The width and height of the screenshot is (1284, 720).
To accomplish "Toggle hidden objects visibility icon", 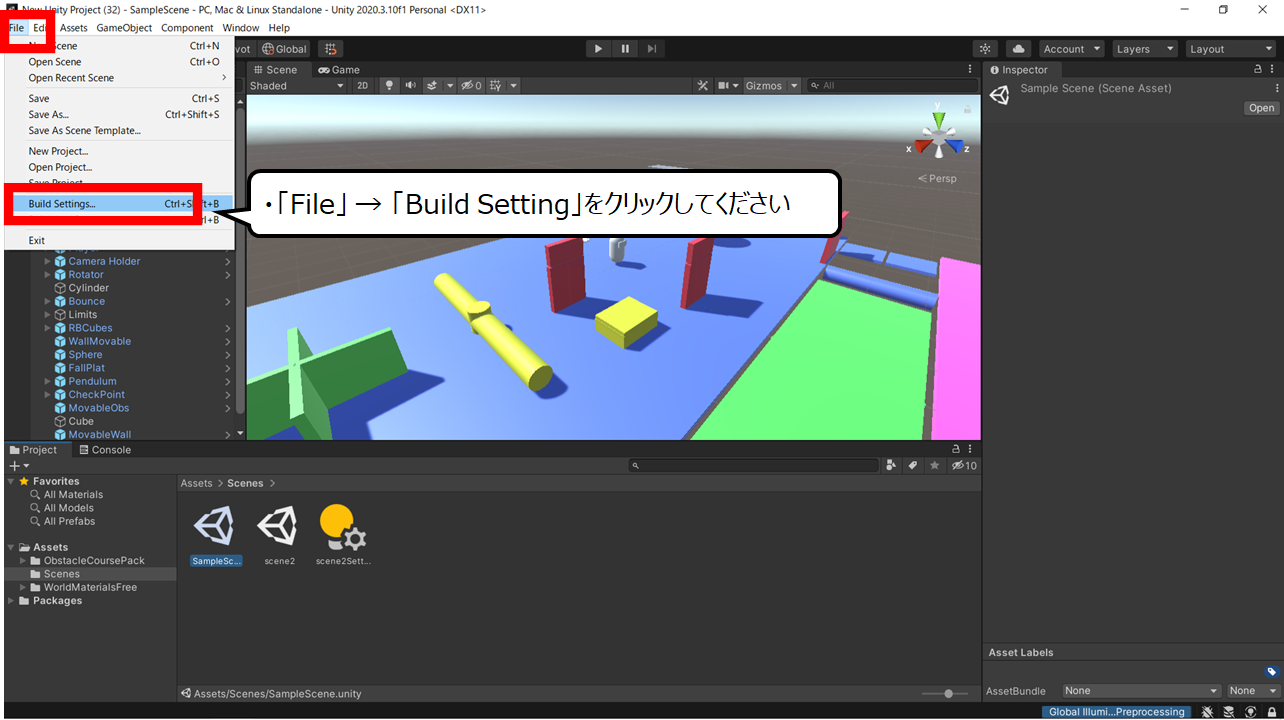I will click(471, 86).
